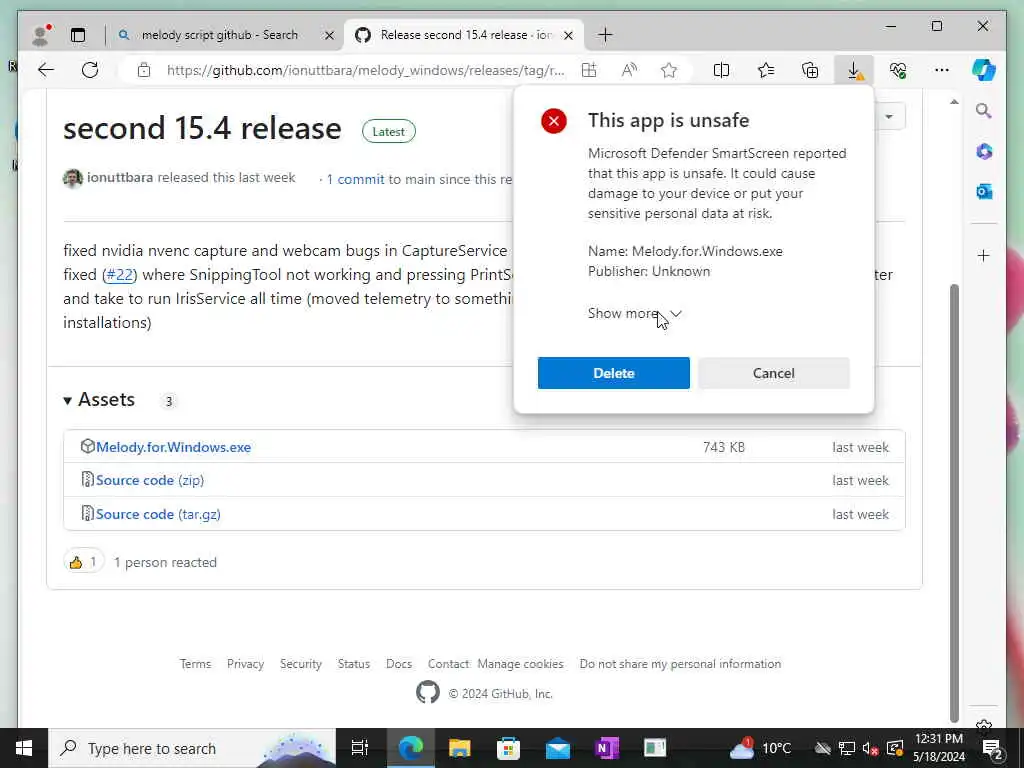This screenshot has height=768, width=1024.
Task: Open Favorites list icon
Action: (x=766, y=70)
